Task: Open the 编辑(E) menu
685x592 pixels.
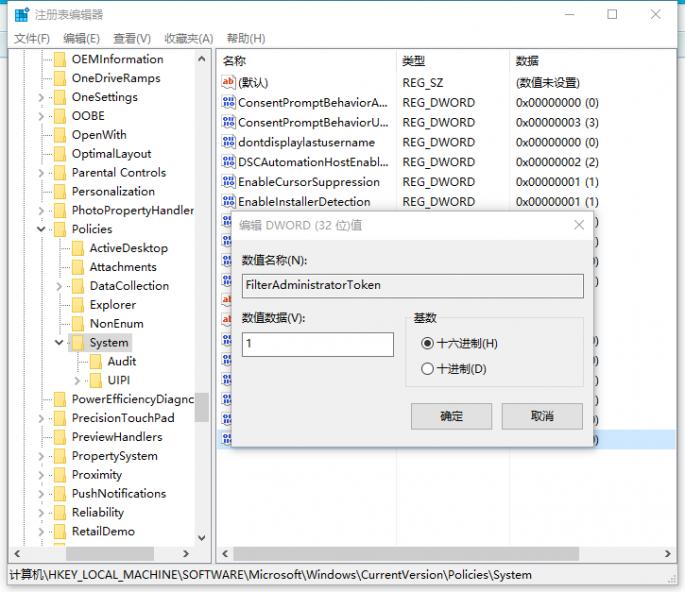Action: click(x=81, y=38)
